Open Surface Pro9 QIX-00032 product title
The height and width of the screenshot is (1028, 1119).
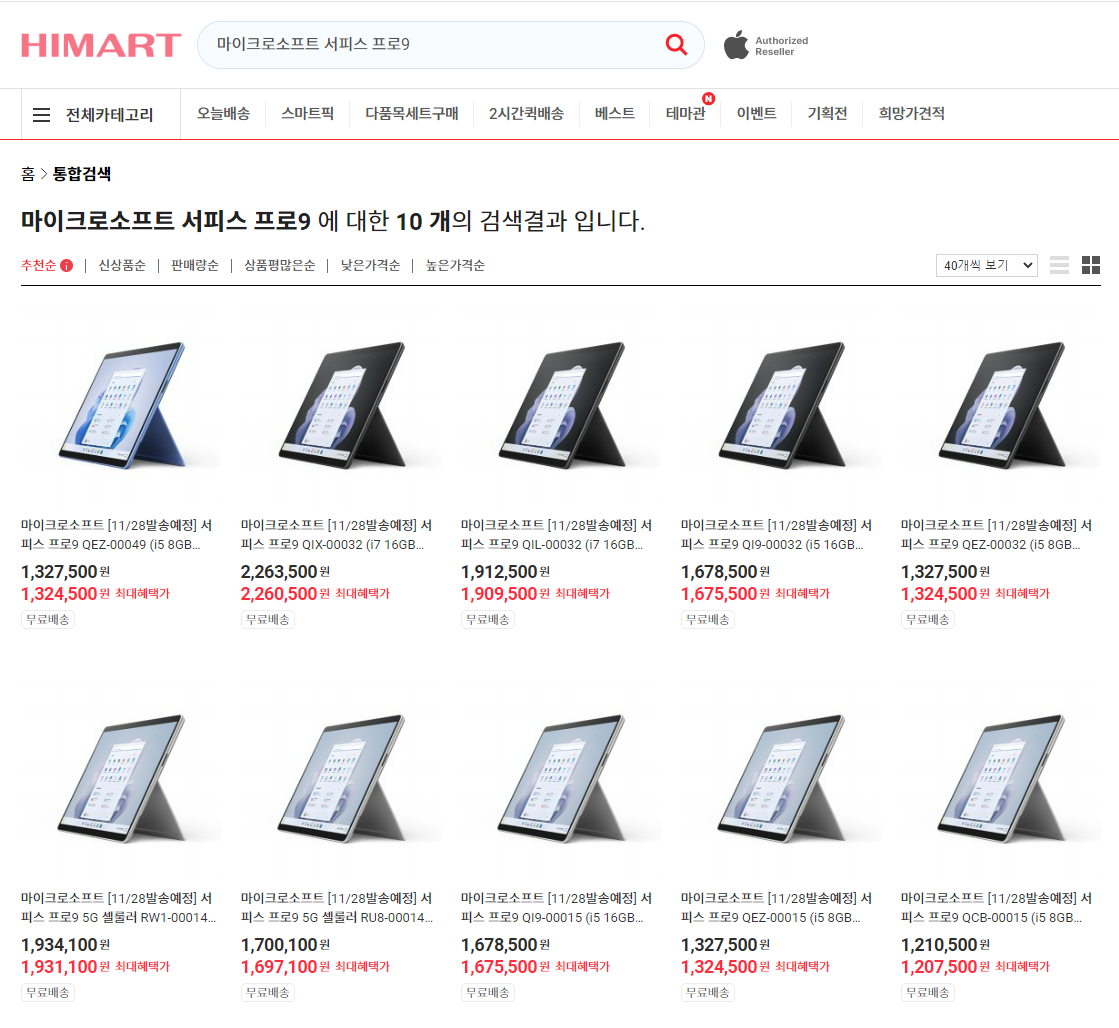click(x=336, y=535)
